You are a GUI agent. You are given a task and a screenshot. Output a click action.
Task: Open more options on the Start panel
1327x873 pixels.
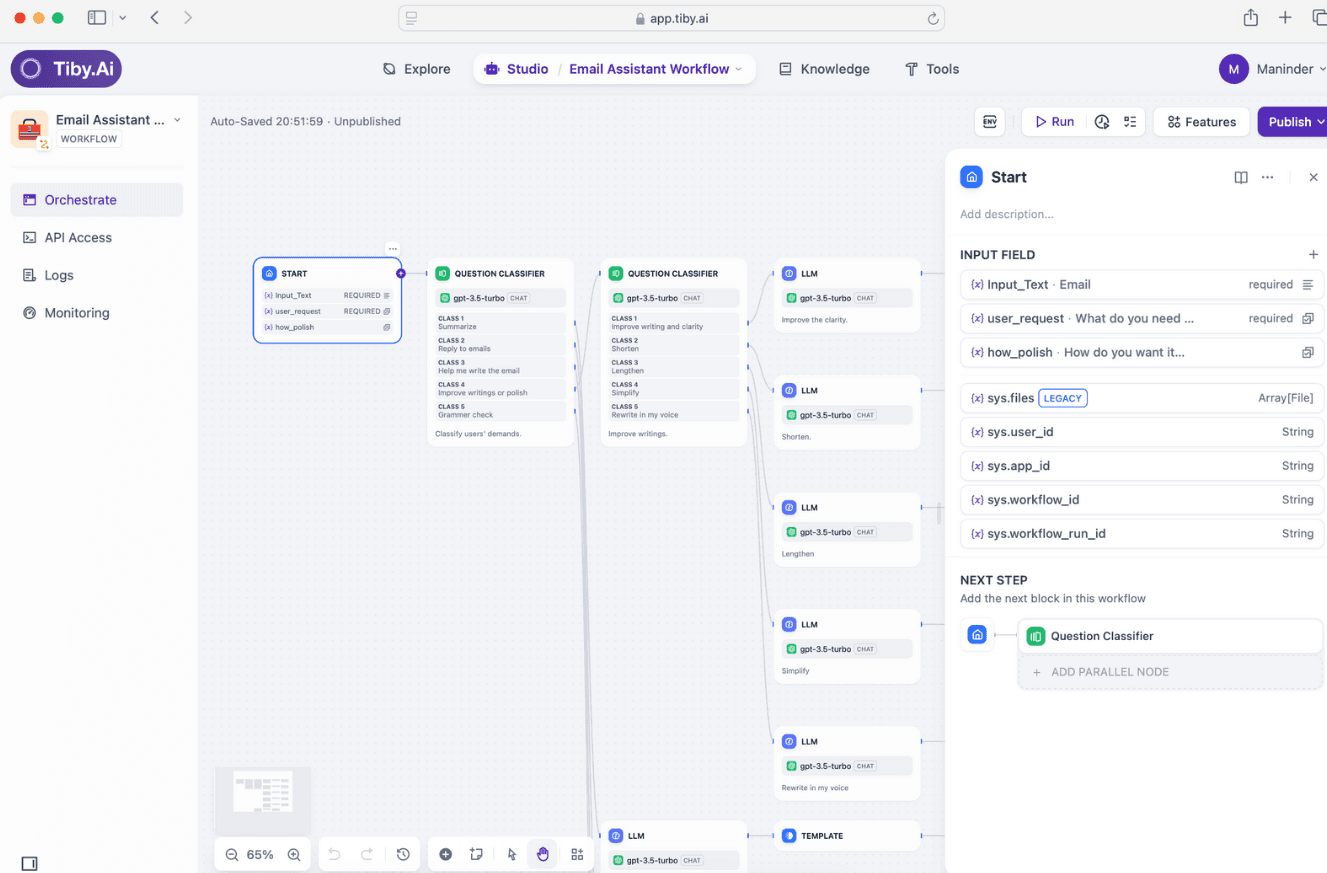click(x=1267, y=177)
